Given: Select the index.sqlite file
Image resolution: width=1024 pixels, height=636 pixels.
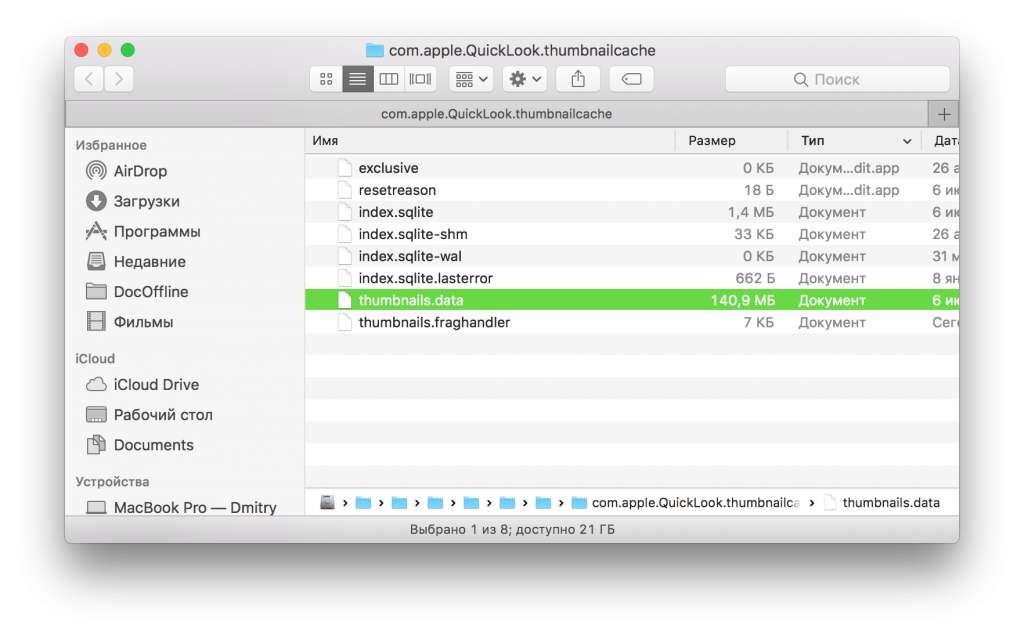Looking at the screenshot, I should click(632, 212).
